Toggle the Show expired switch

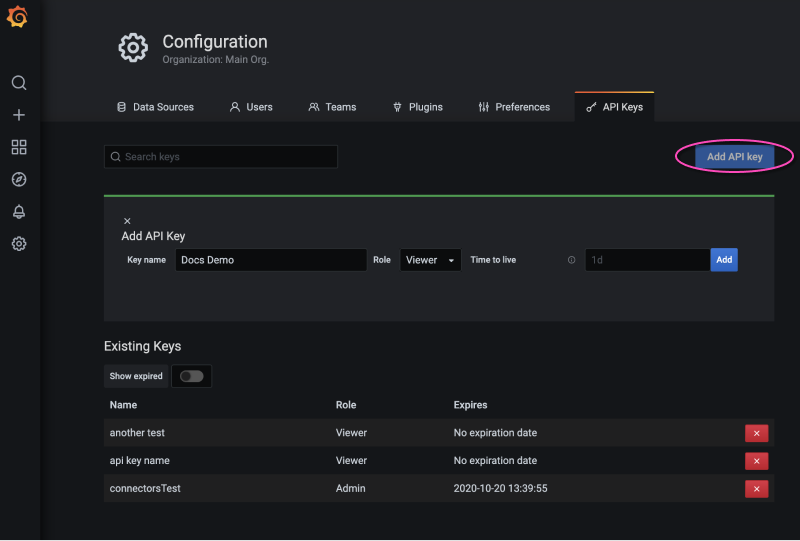point(191,376)
